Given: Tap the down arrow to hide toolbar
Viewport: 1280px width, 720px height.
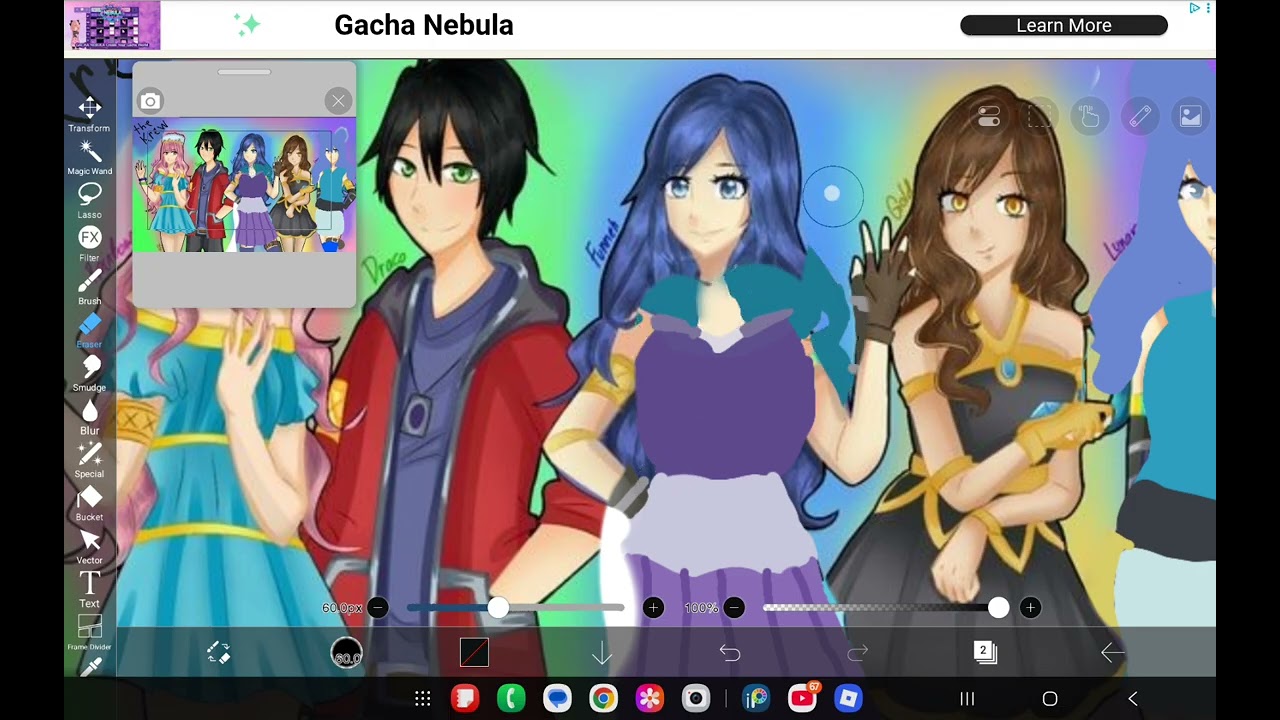Looking at the screenshot, I should click(x=601, y=654).
